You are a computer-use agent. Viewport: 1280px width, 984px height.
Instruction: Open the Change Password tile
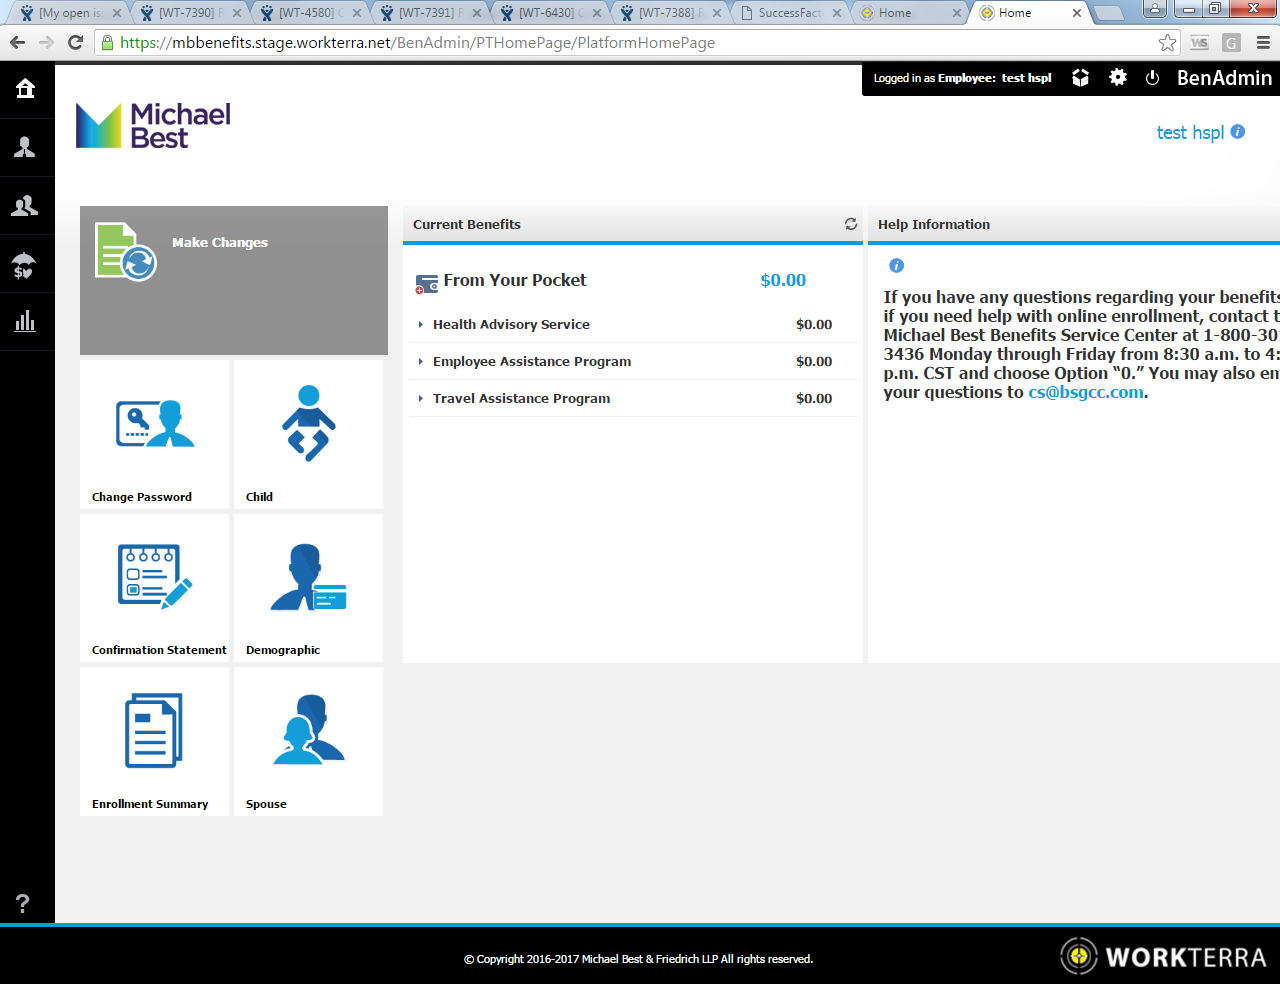(155, 434)
